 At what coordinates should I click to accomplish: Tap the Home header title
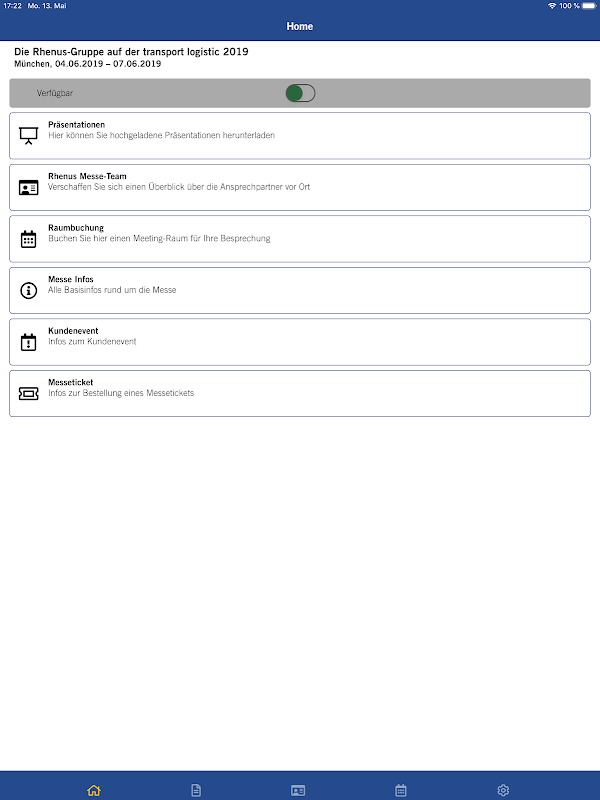click(x=300, y=26)
